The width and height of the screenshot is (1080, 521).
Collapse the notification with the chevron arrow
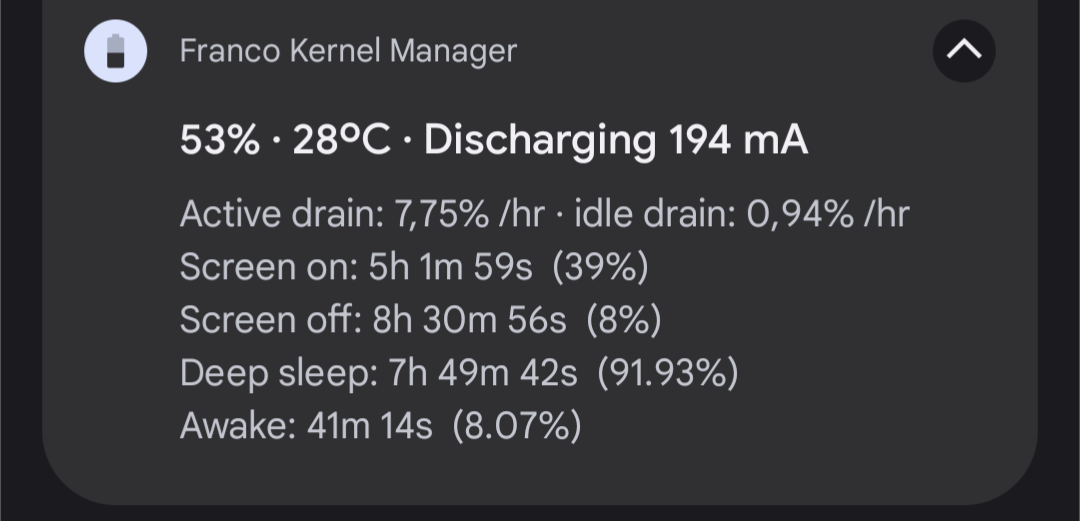[x=963, y=50]
